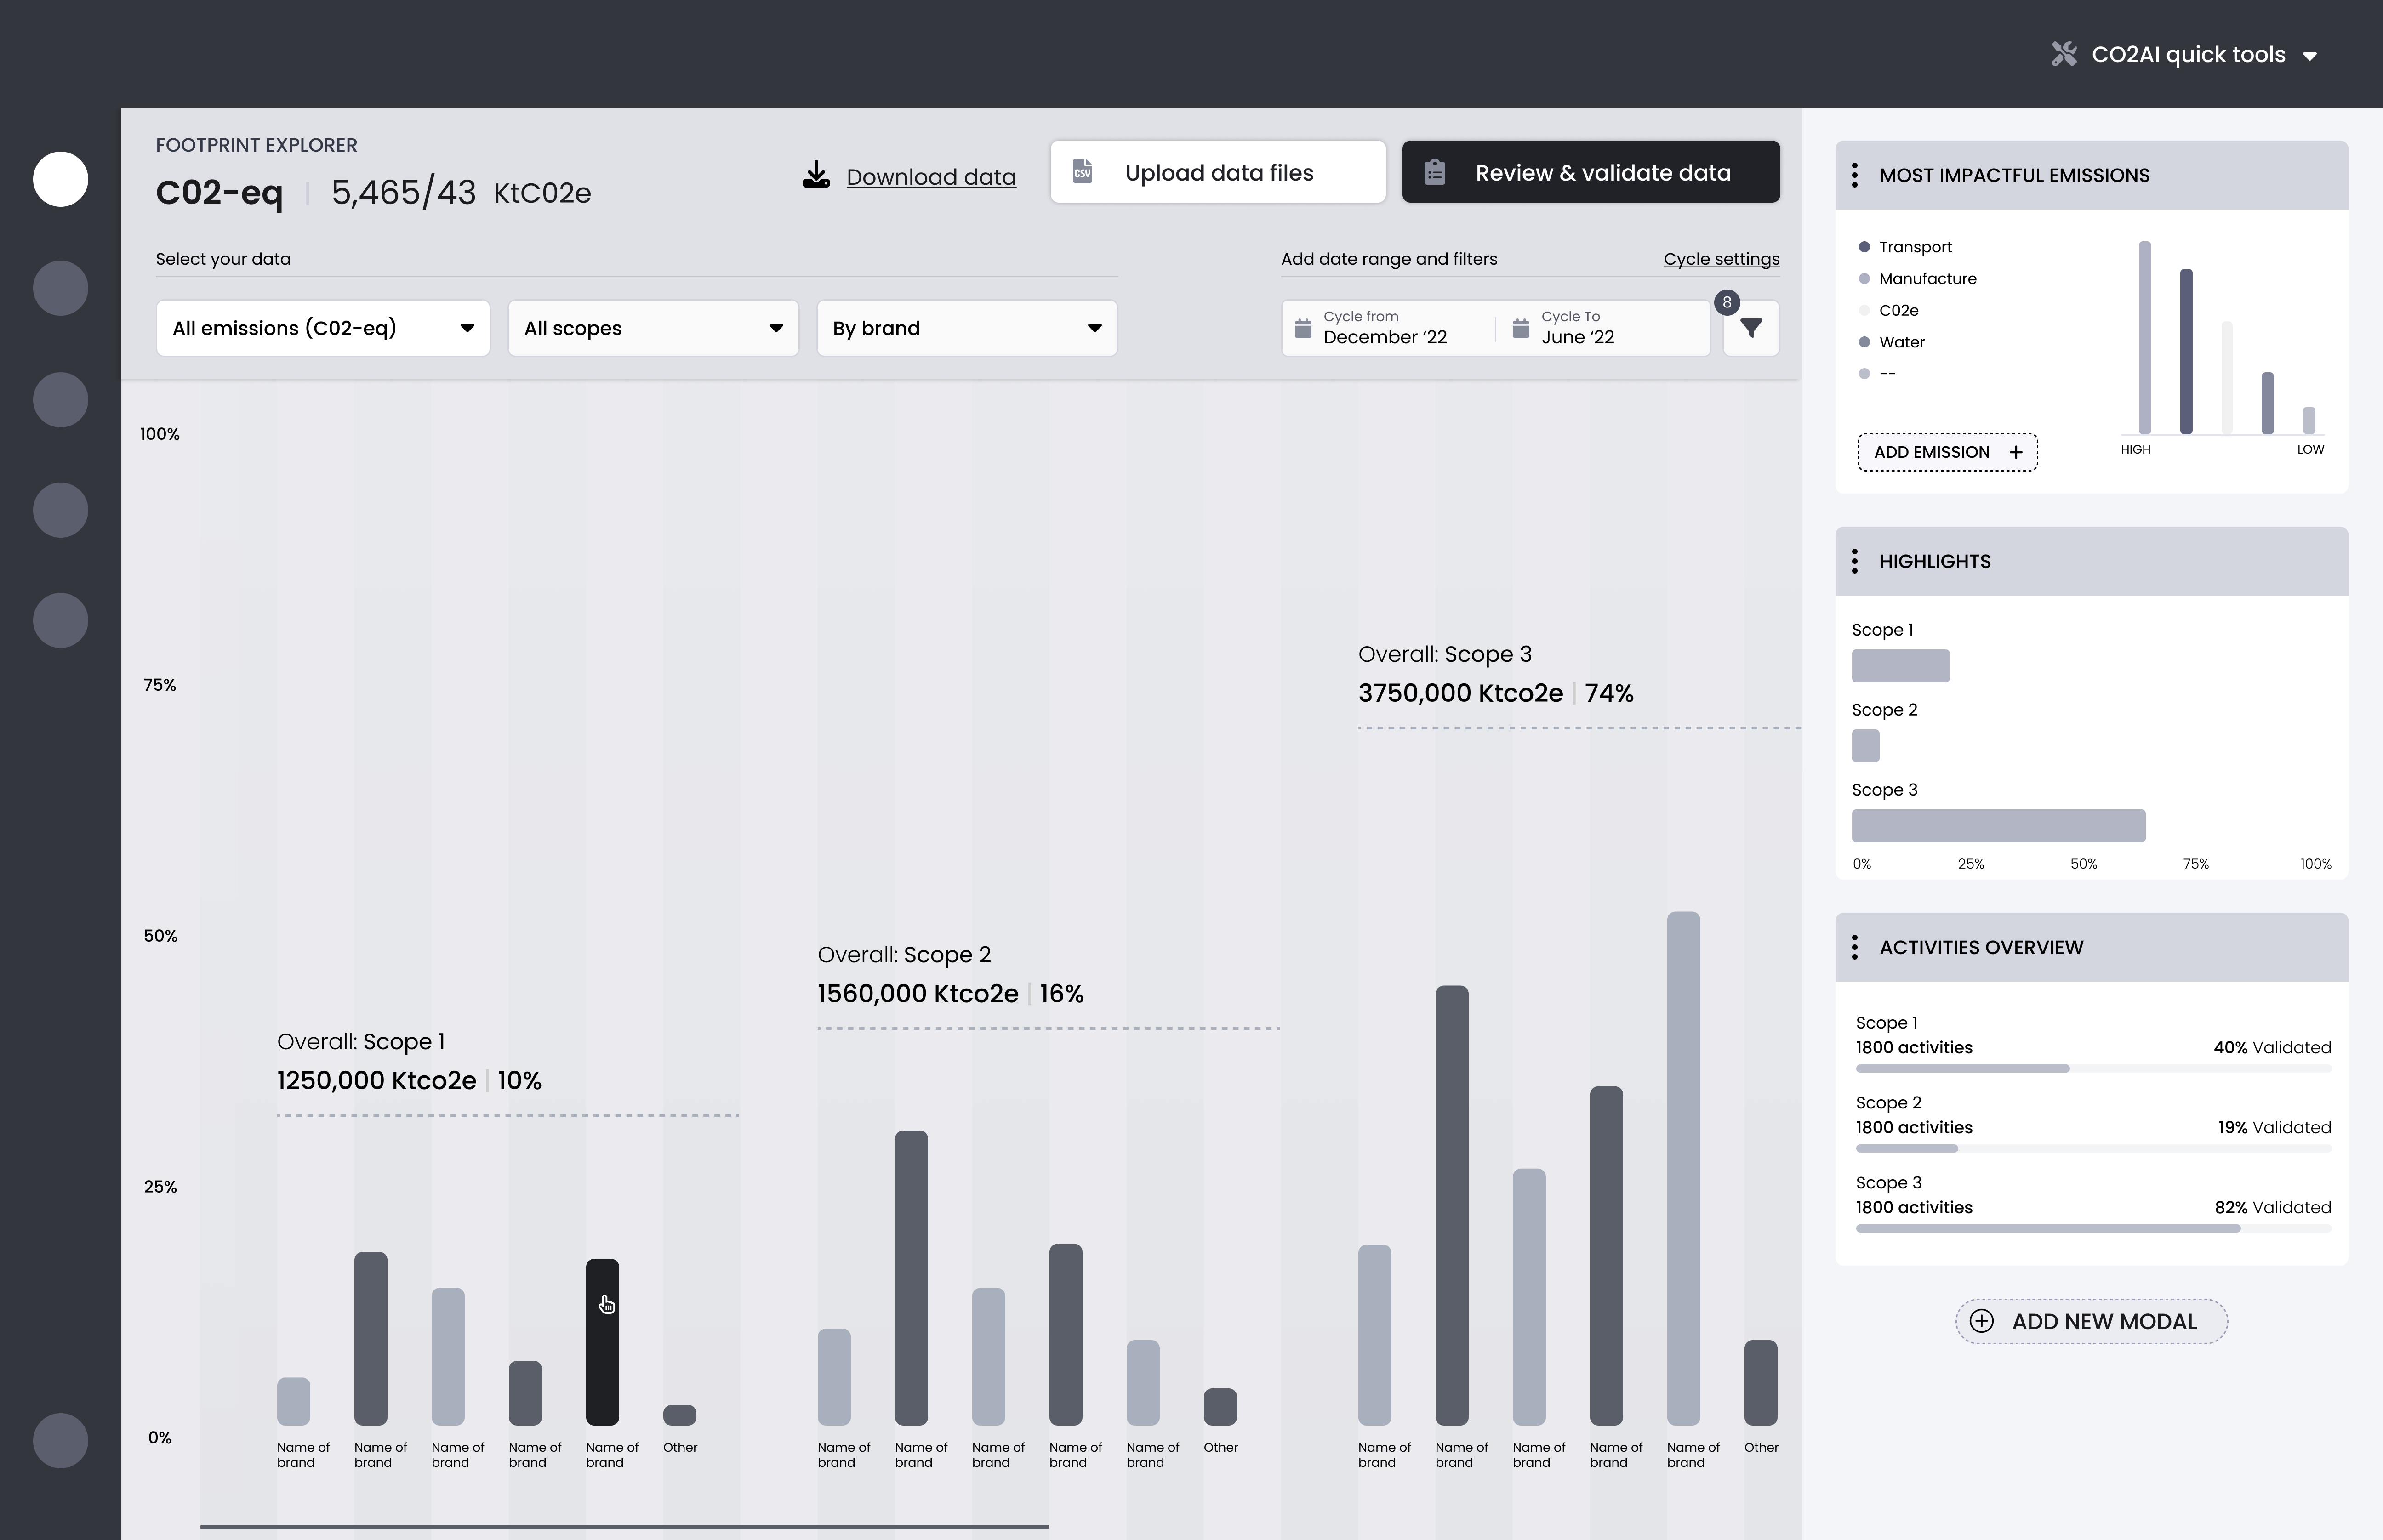
Task: Toggle the Transport legend item
Action: [x=1914, y=247]
